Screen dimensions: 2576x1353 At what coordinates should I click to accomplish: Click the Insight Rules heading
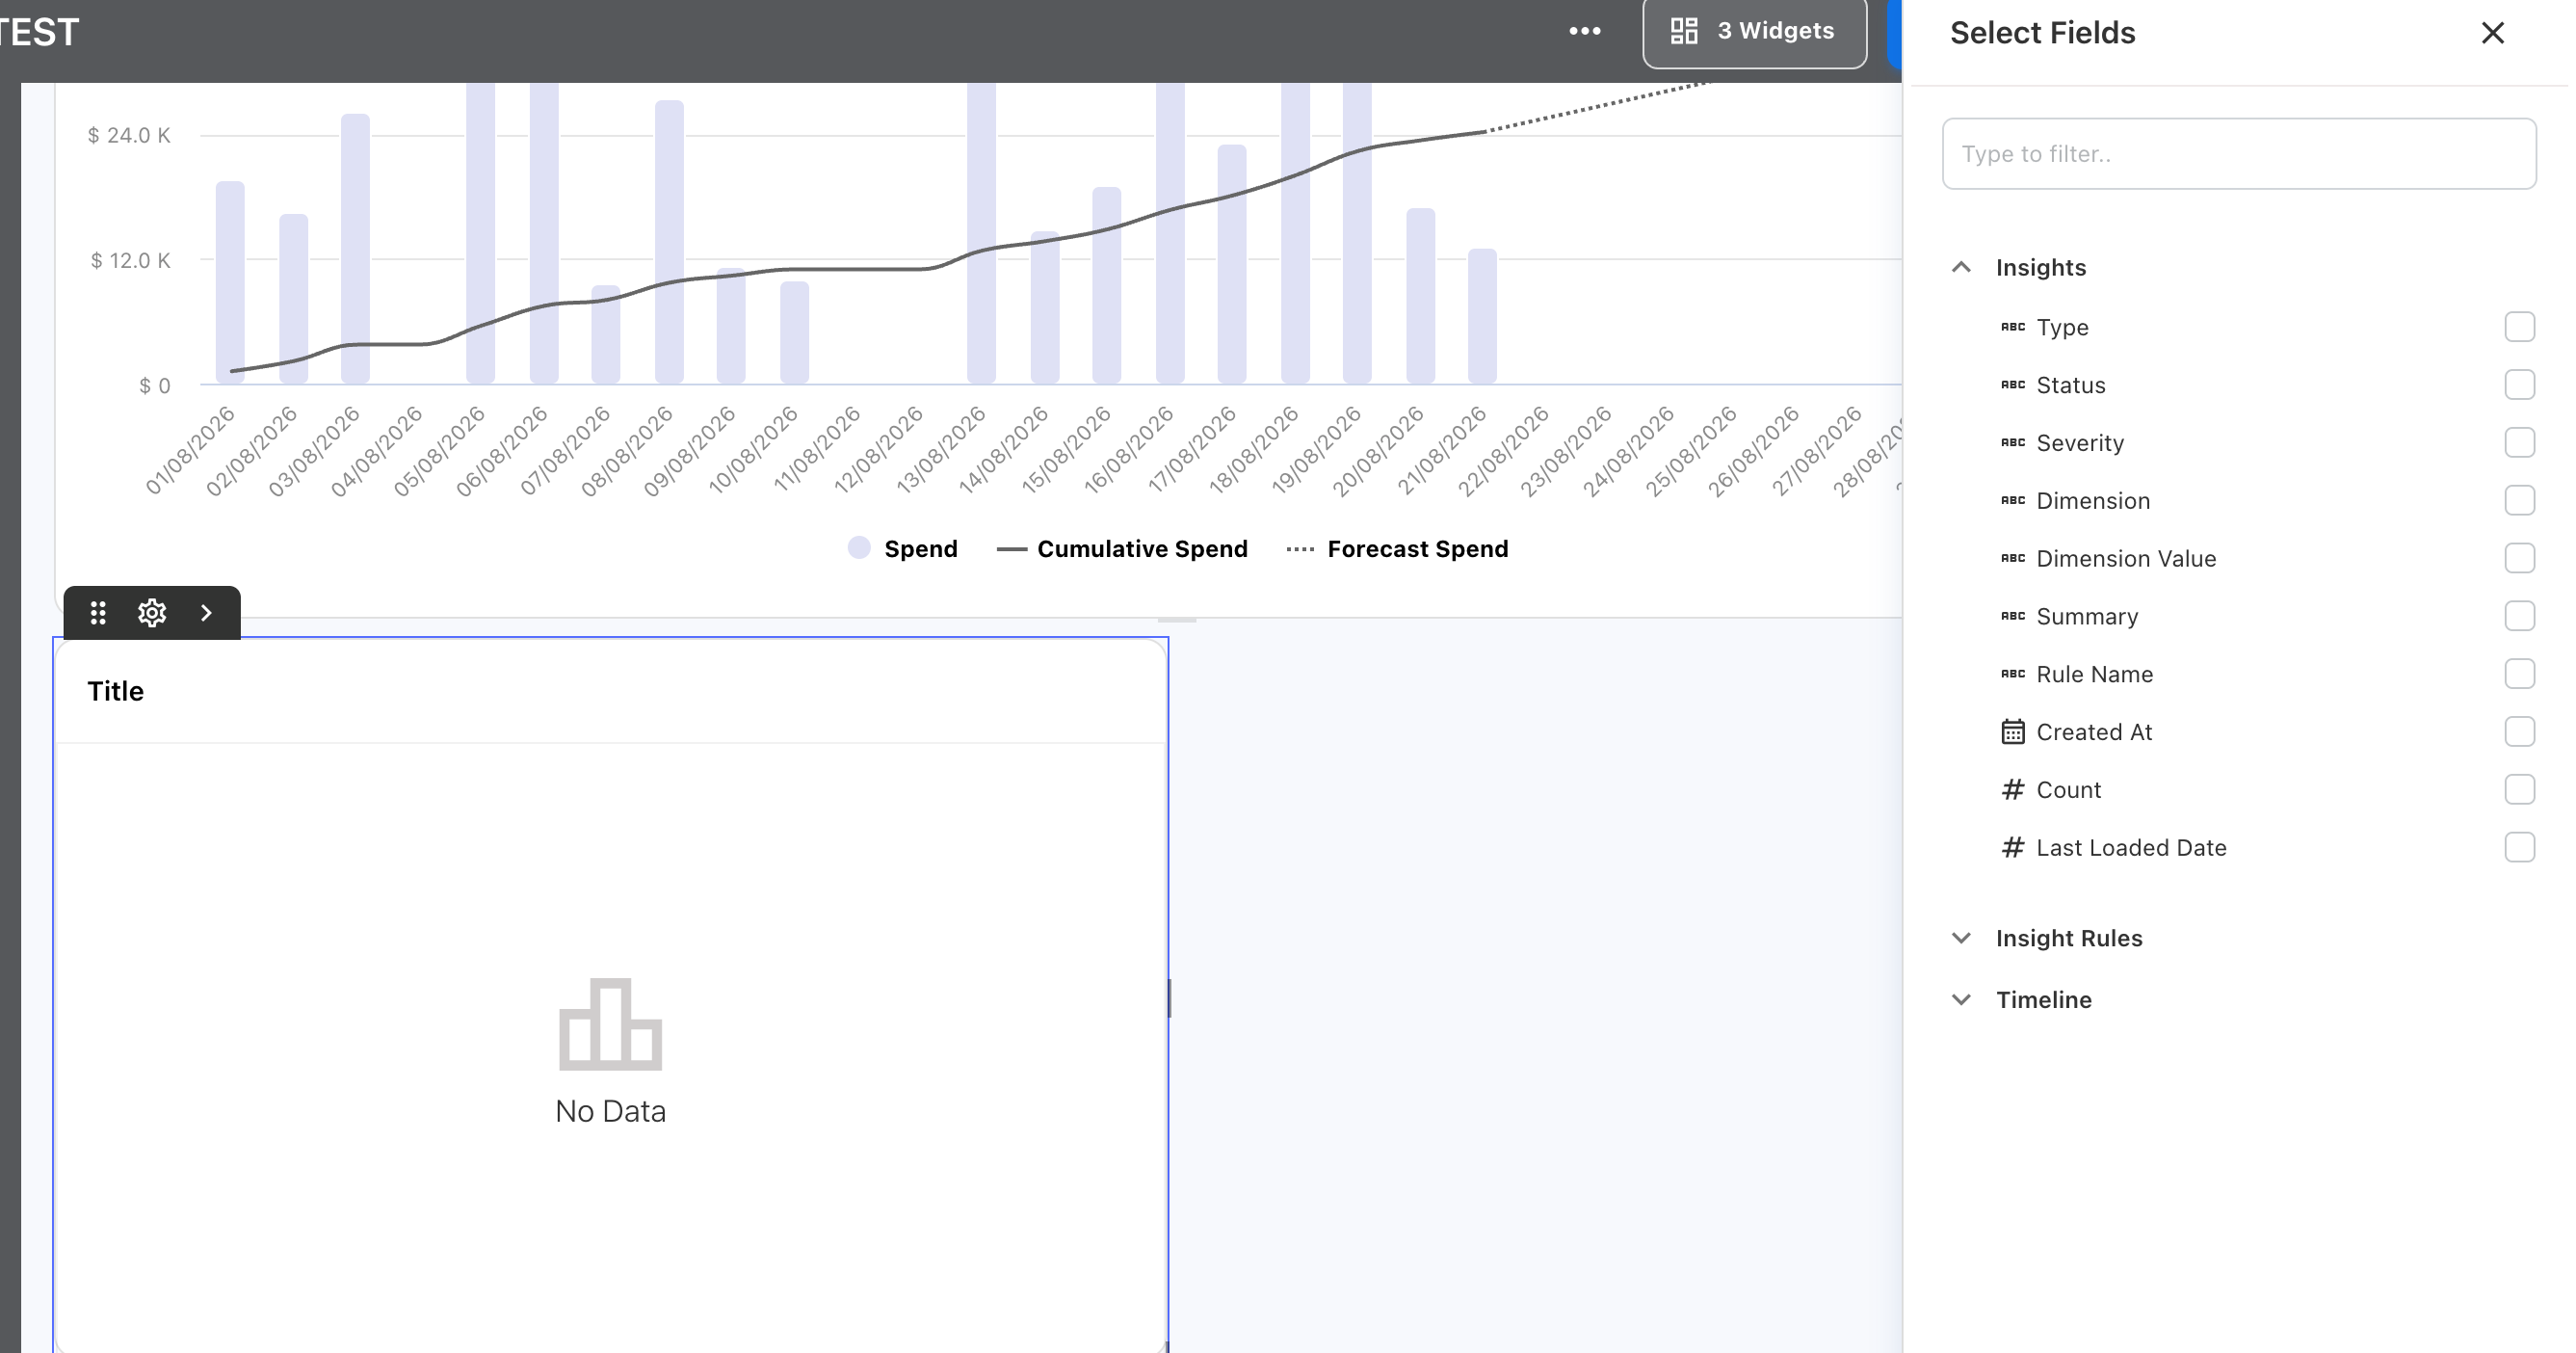point(2068,938)
